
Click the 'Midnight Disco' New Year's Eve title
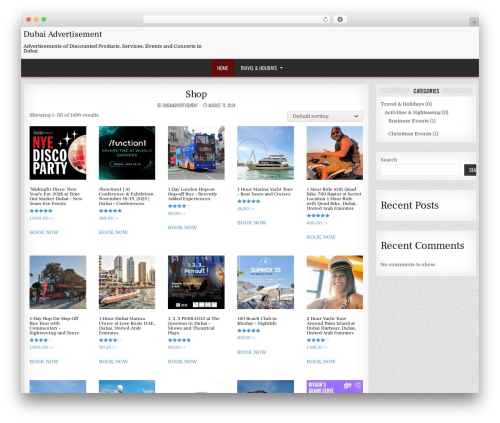[x=56, y=196]
